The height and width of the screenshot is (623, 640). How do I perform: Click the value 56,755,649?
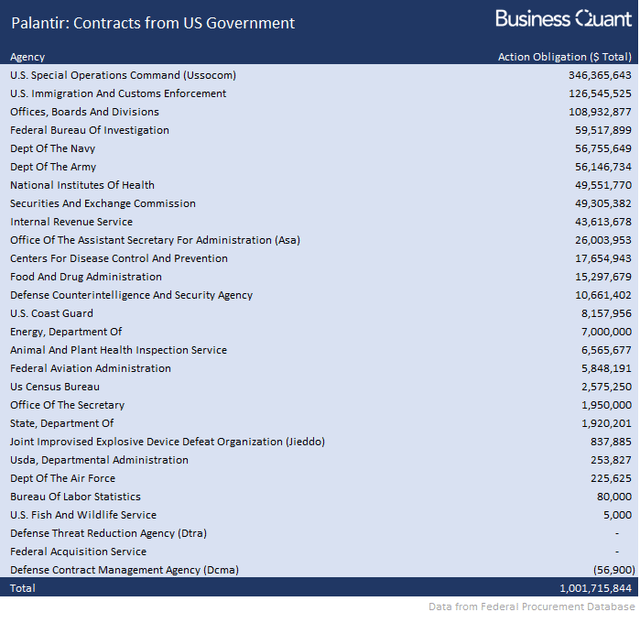click(x=603, y=149)
